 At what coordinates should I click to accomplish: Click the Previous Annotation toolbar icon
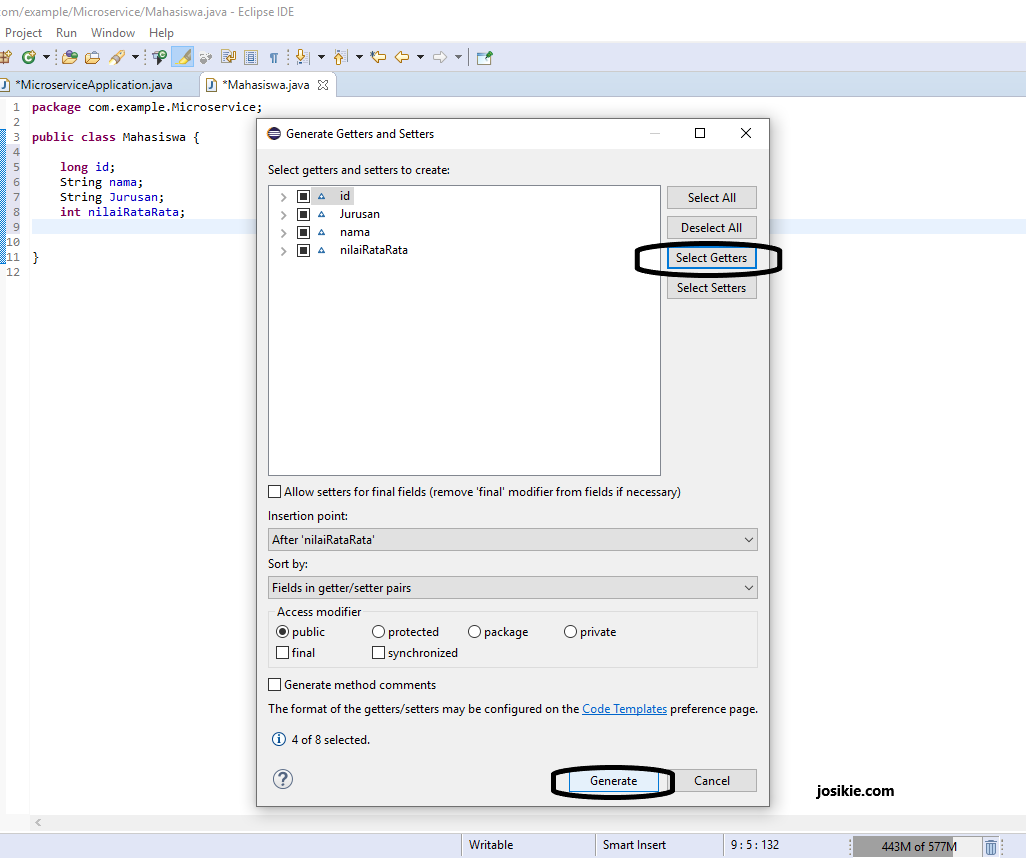pos(339,57)
